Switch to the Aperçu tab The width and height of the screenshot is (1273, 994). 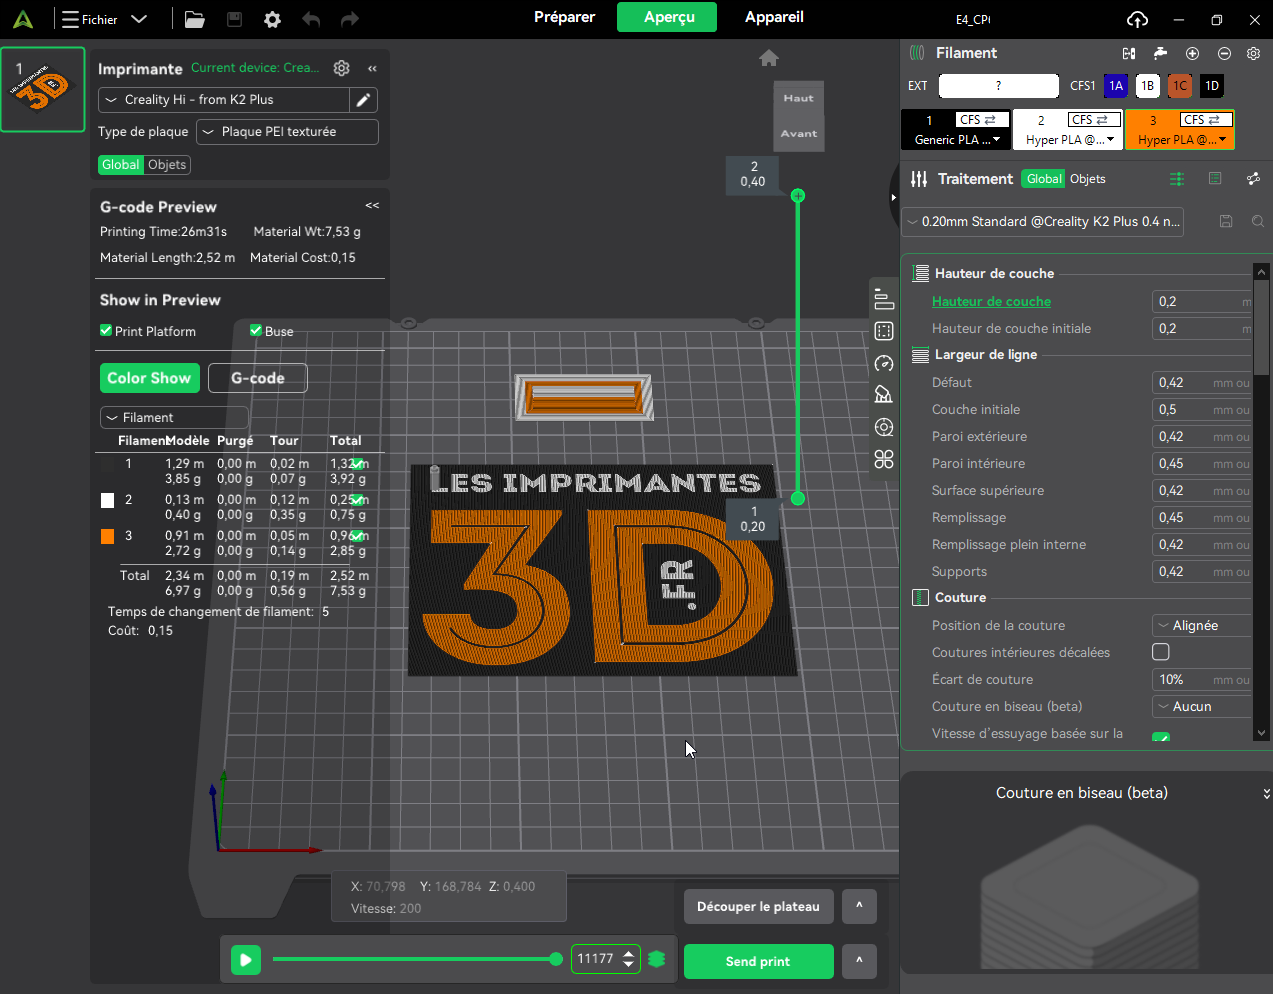click(669, 17)
